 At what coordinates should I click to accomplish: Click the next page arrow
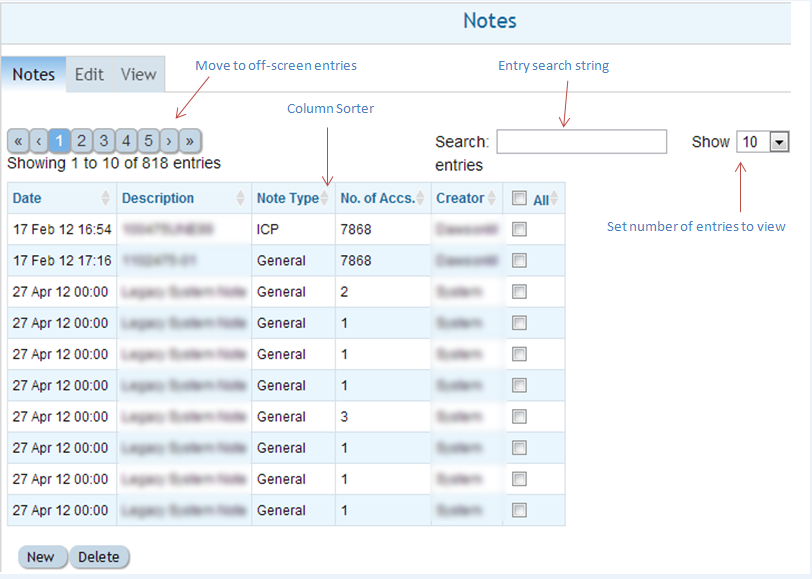169,140
